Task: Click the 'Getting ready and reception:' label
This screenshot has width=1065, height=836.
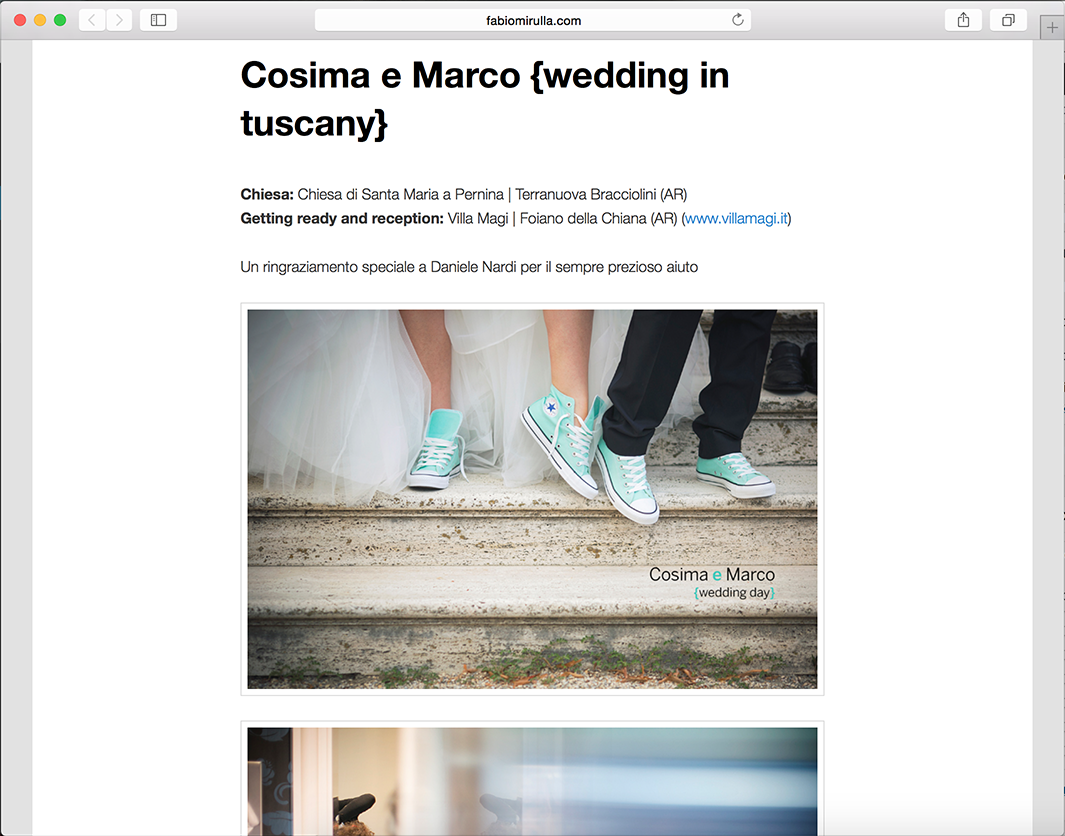Action: pos(342,218)
